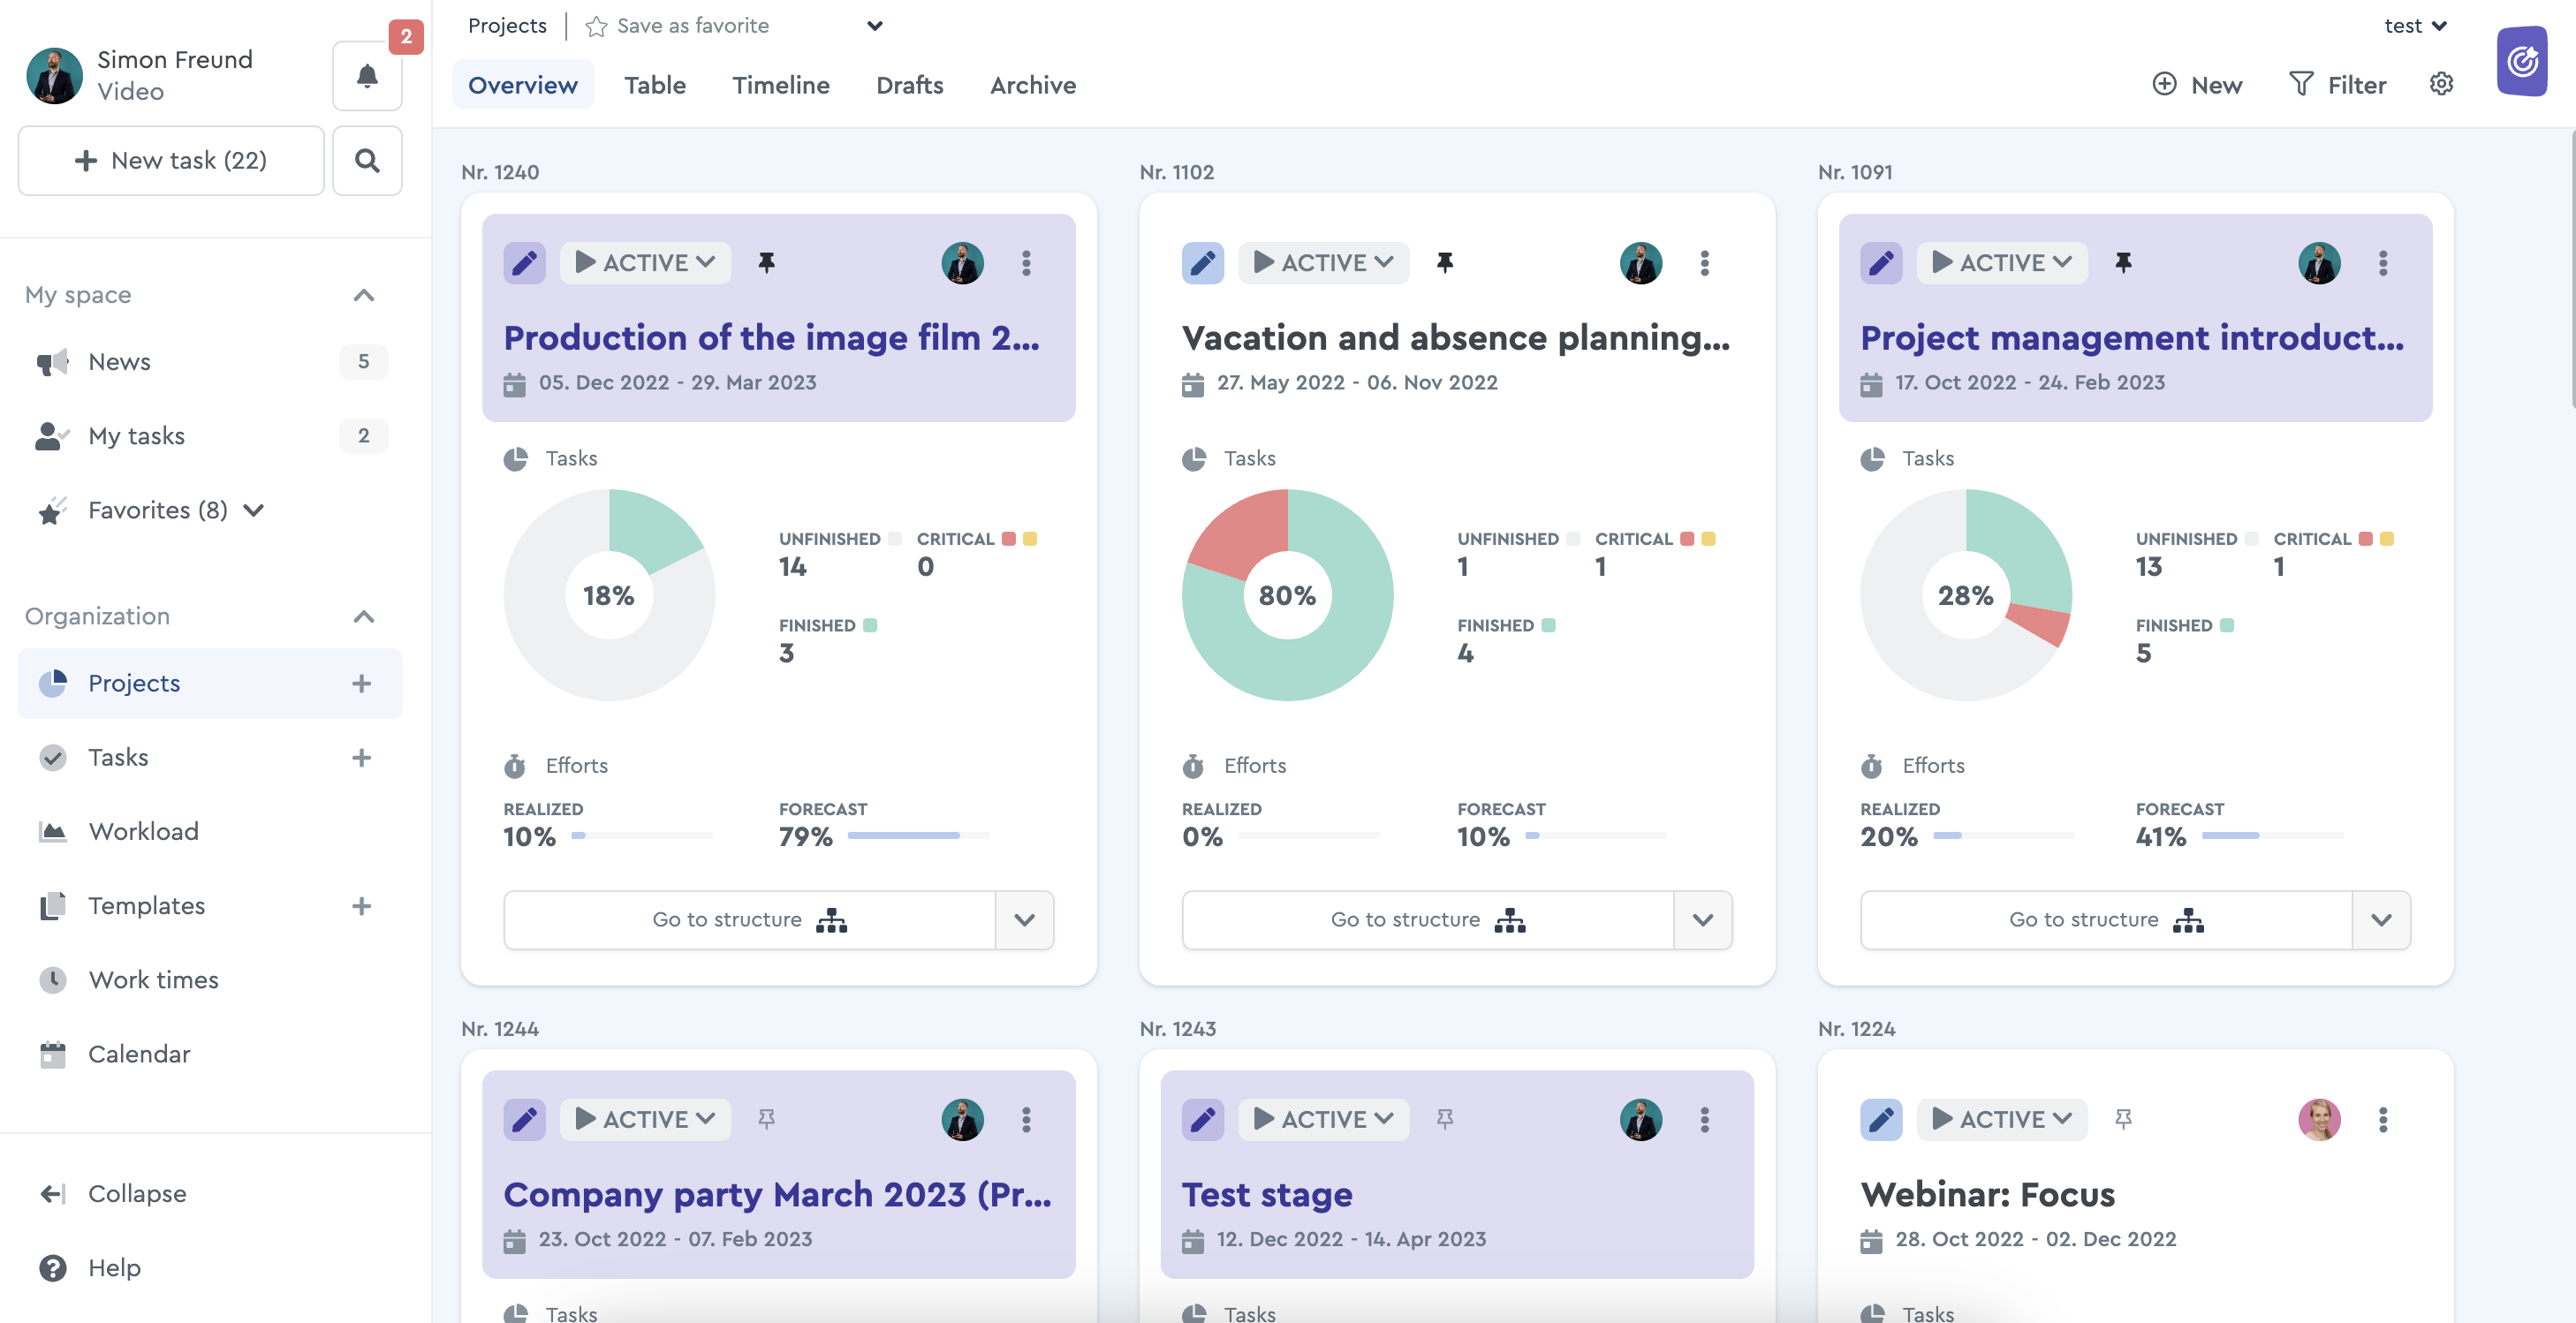Click the sidebar search magnifier icon
This screenshot has width=2576, height=1323.
click(367, 160)
